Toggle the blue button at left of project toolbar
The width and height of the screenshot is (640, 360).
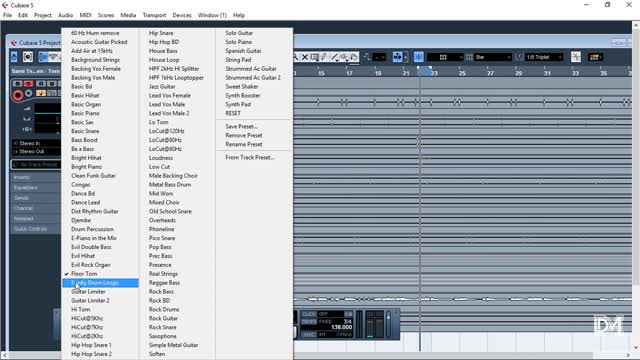[x=14, y=57]
